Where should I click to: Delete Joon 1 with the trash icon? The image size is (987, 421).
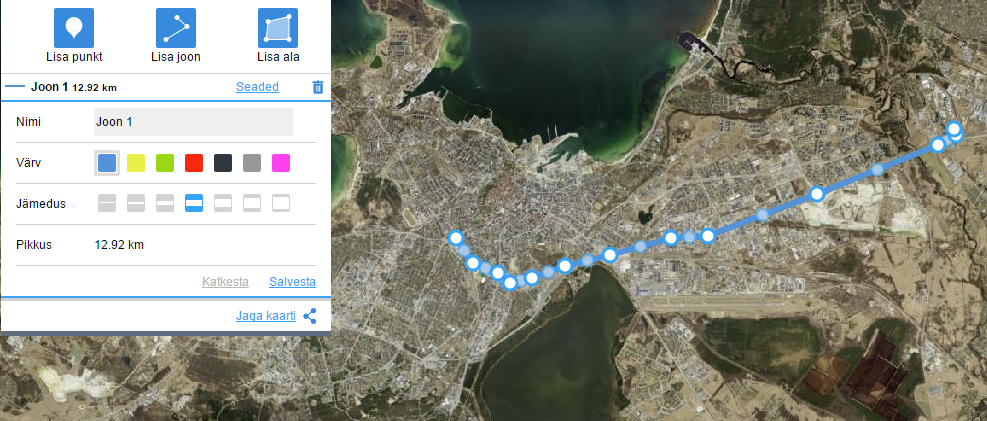click(x=318, y=87)
